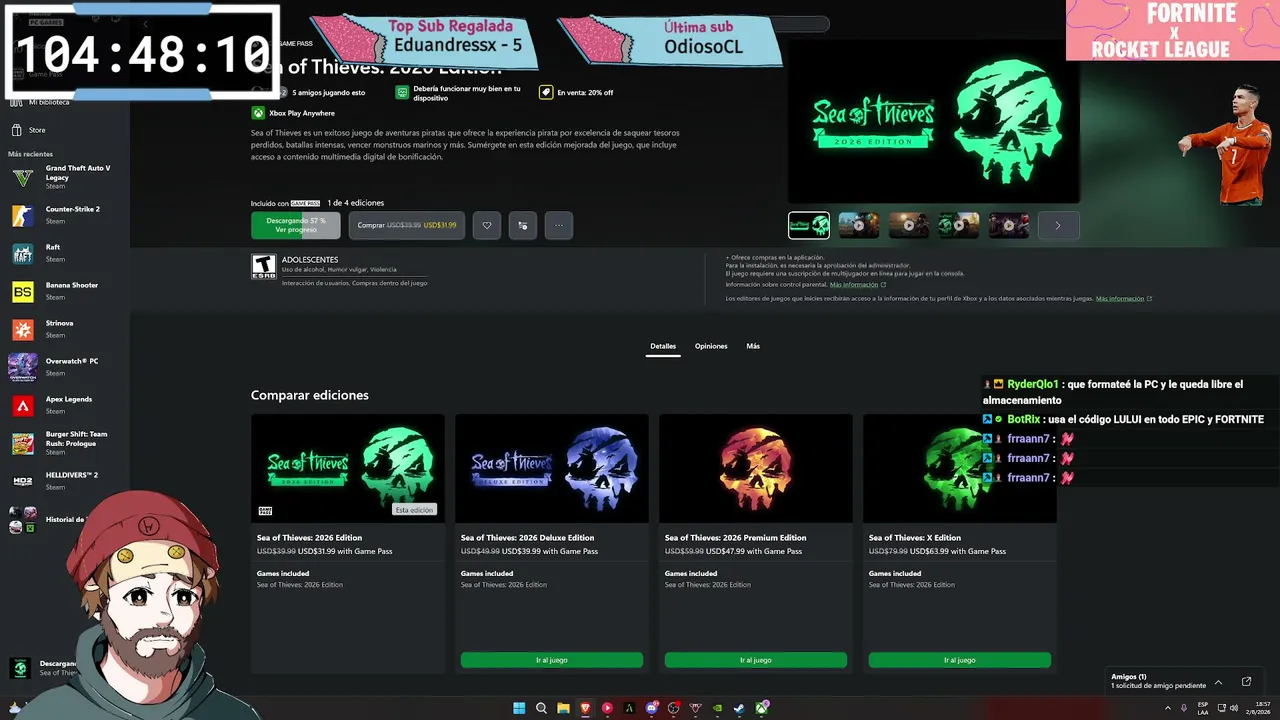Click the ESRB Teen rating badge
The height and width of the screenshot is (720, 1280).
point(263,266)
